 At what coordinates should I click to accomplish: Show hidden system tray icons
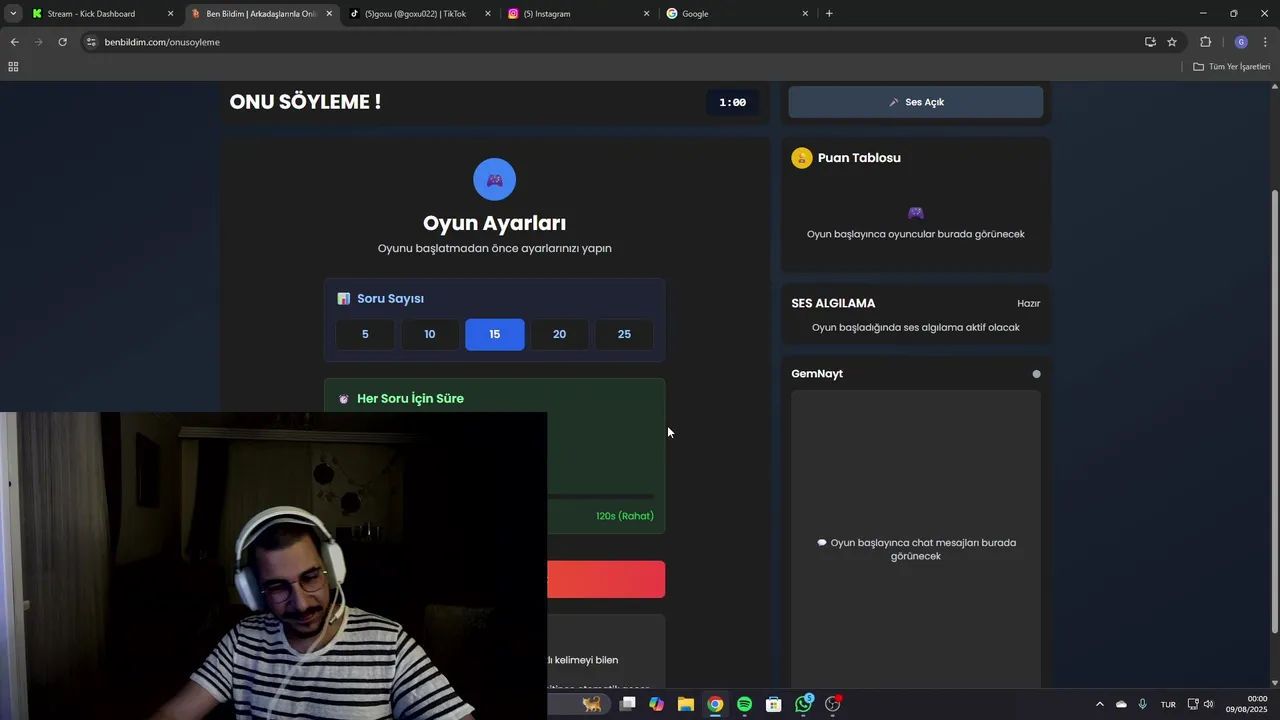(x=1099, y=704)
